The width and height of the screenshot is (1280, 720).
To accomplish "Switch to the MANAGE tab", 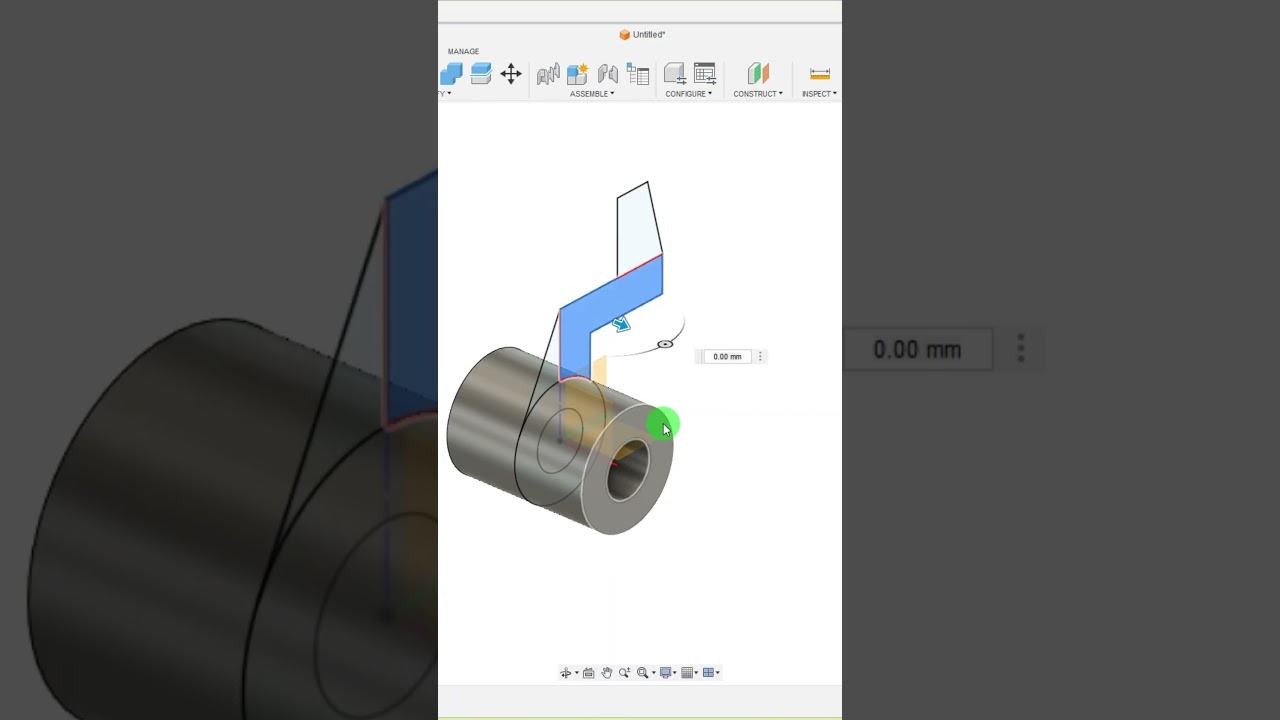I will pyautogui.click(x=463, y=51).
